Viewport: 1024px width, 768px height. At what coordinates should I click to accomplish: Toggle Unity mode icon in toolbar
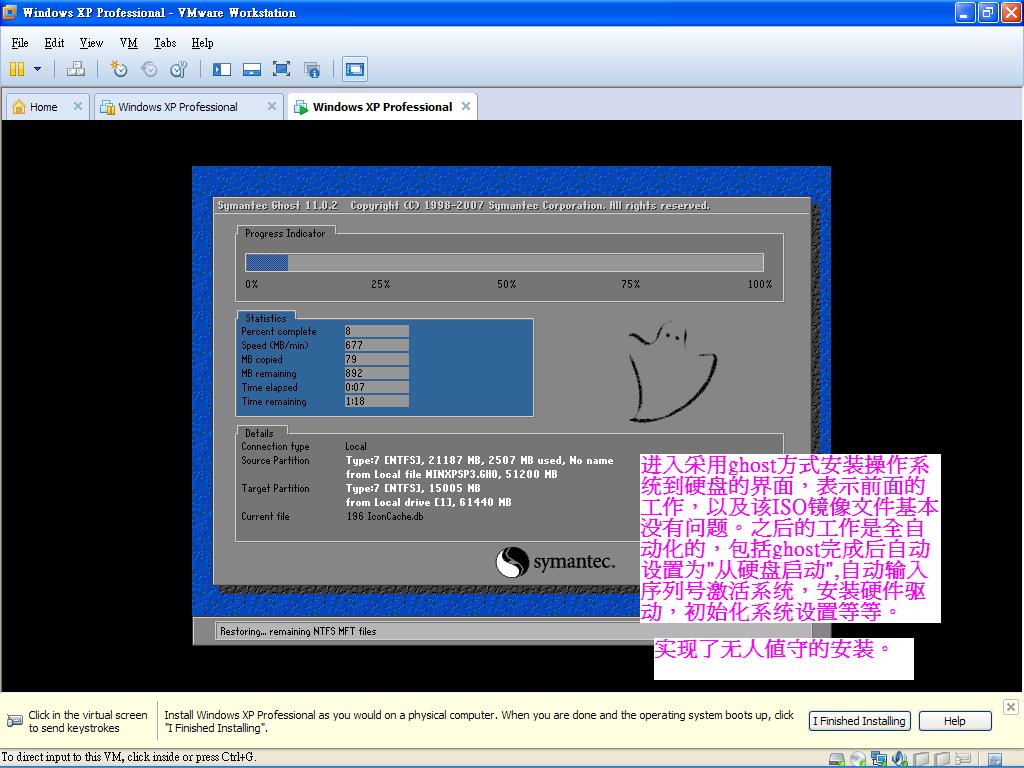(x=312, y=69)
